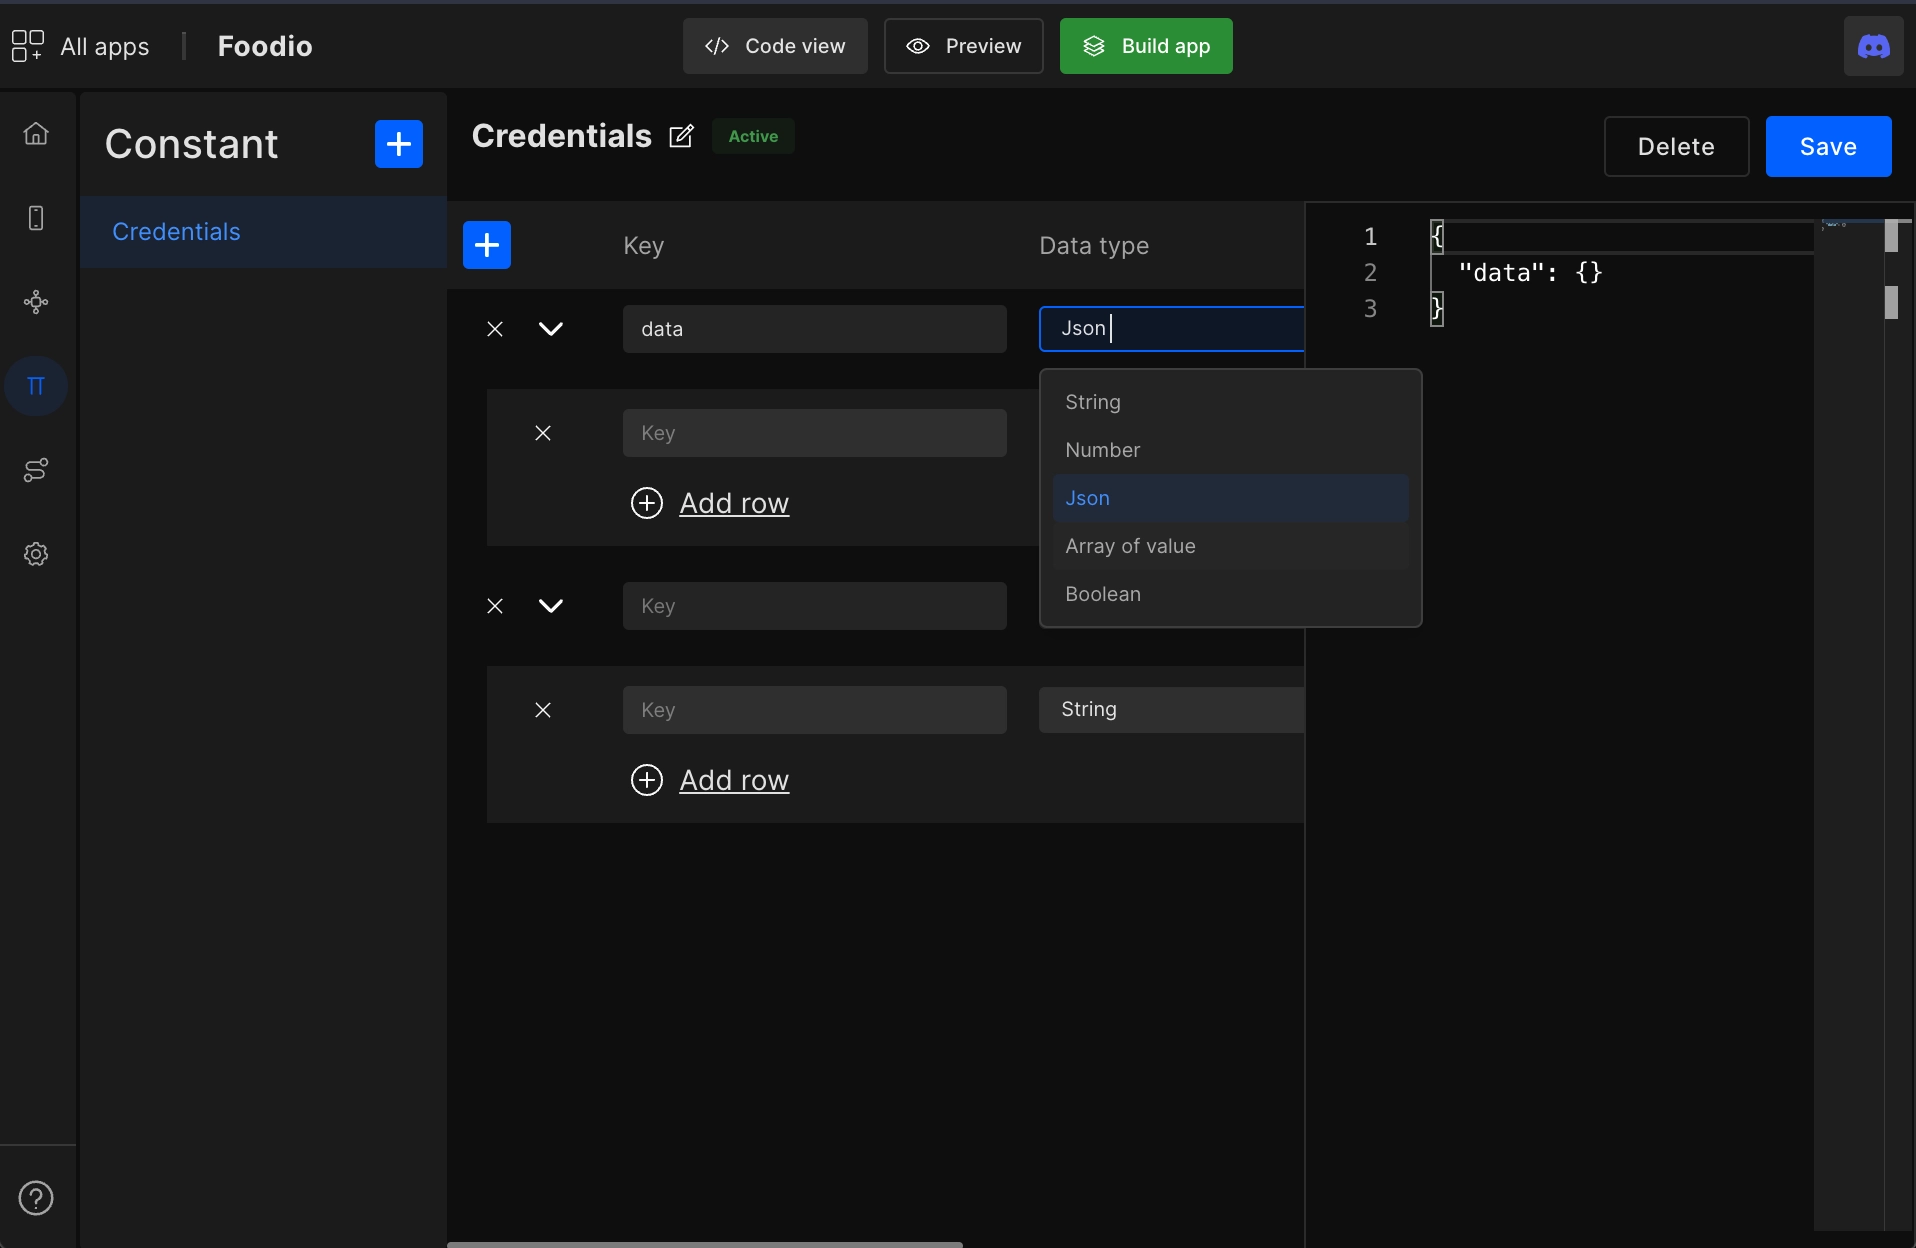Open Code view
This screenshot has height=1248, width=1916.
click(x=775, y=46)
